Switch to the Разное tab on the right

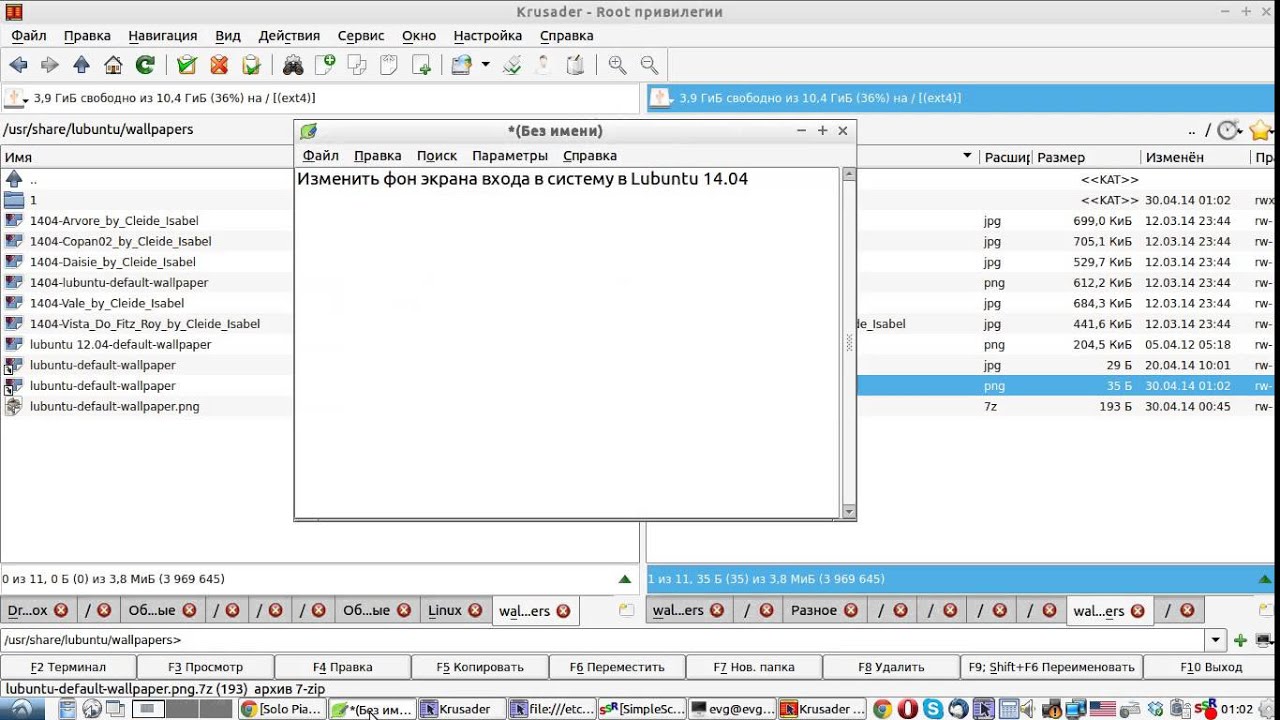[x=814, y=610]
